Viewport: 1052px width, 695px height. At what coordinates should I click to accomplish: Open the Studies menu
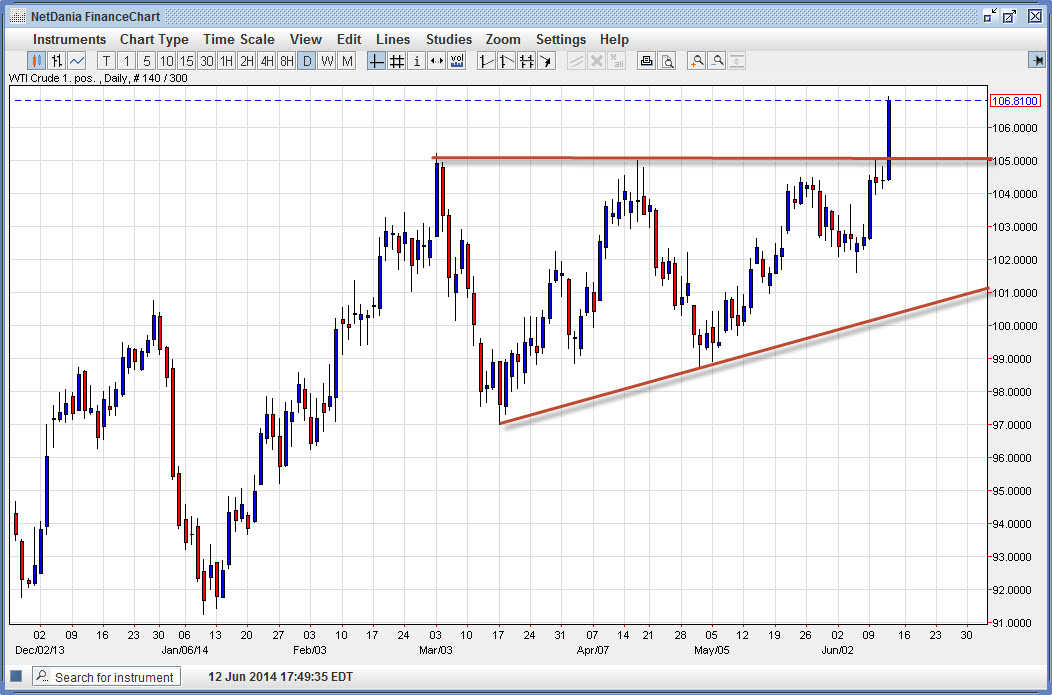[448, 39]
